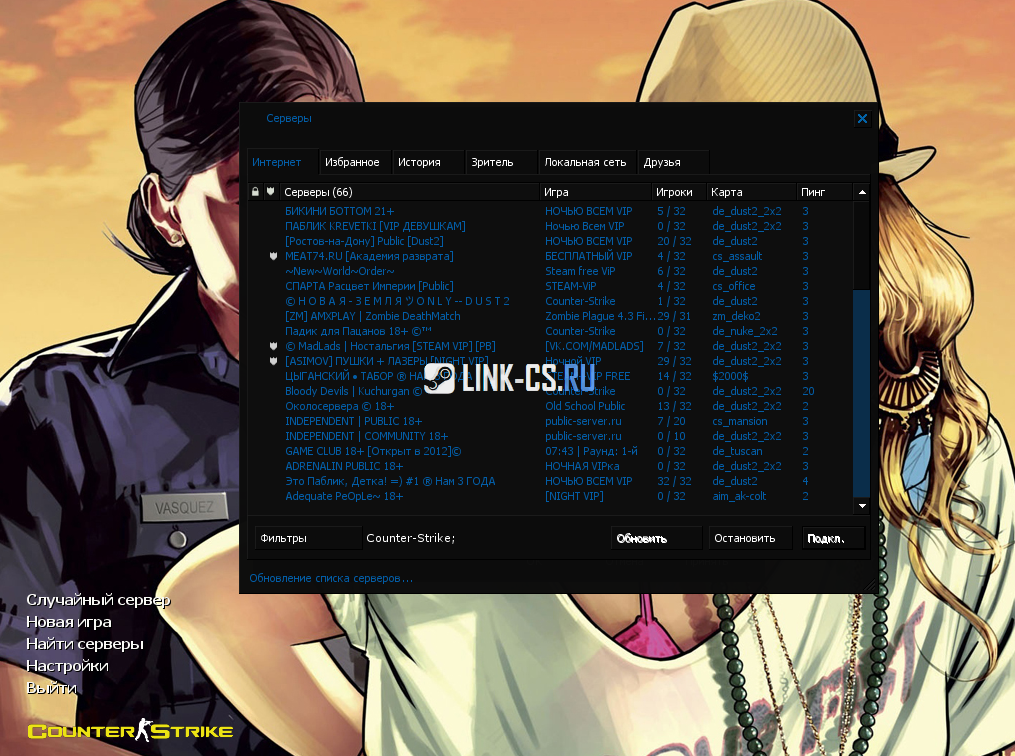This screenshot has height=756, width=1015.
Task: Sort servers by Пинг column
Action: 824,191
